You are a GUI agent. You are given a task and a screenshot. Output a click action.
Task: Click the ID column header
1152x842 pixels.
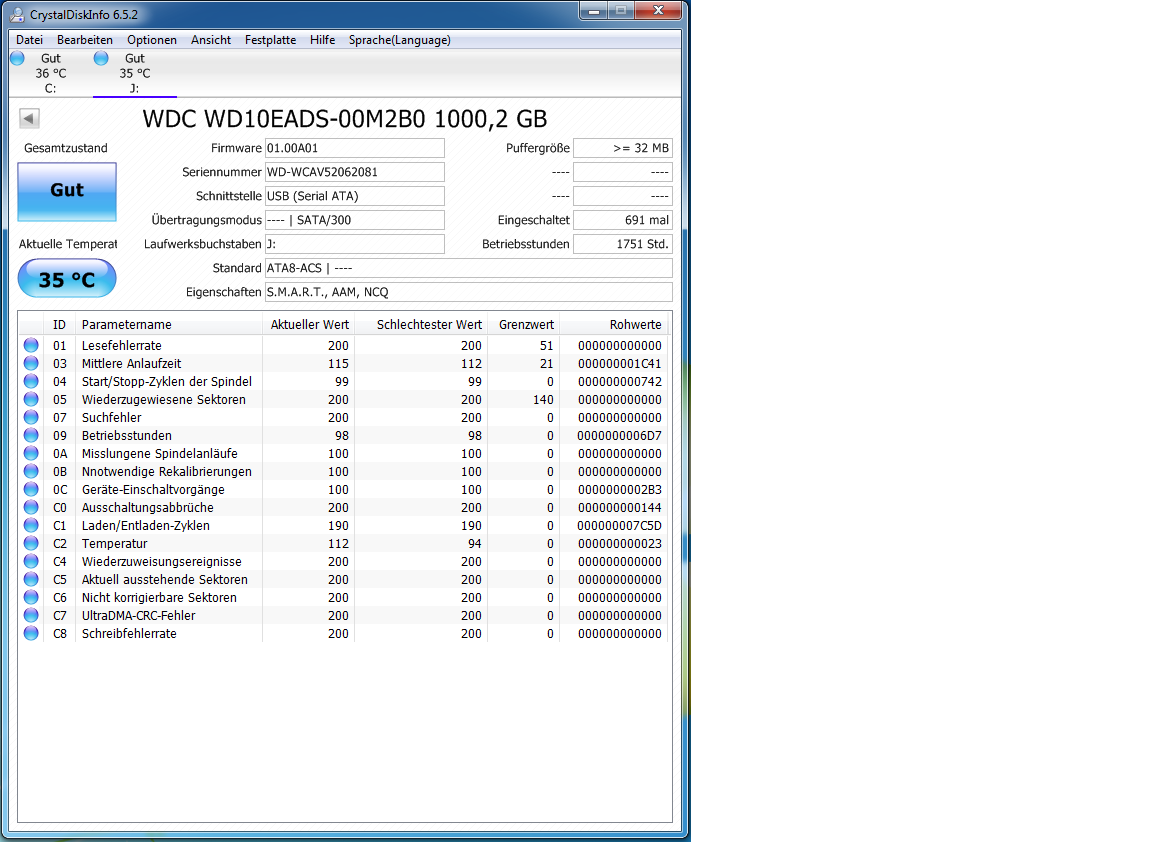click(60, 325)
